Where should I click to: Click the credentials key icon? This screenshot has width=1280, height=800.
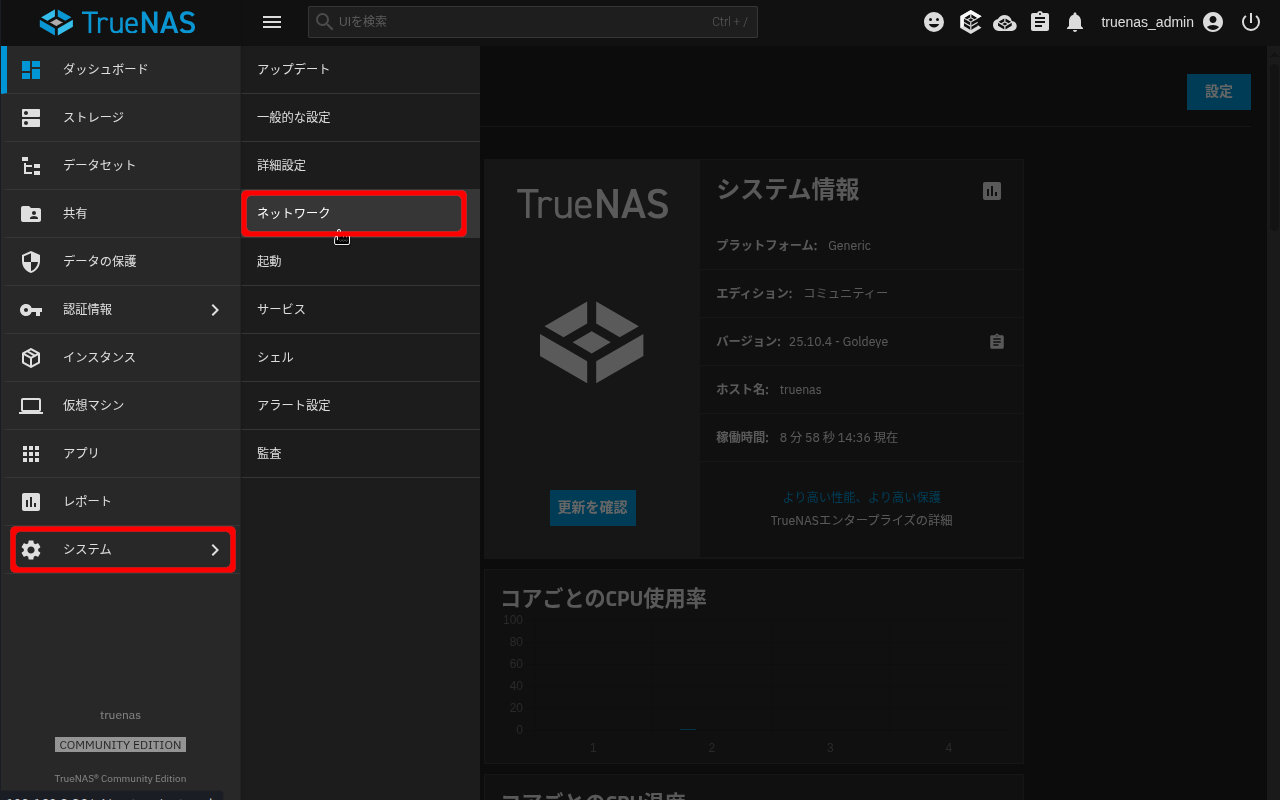31,309
